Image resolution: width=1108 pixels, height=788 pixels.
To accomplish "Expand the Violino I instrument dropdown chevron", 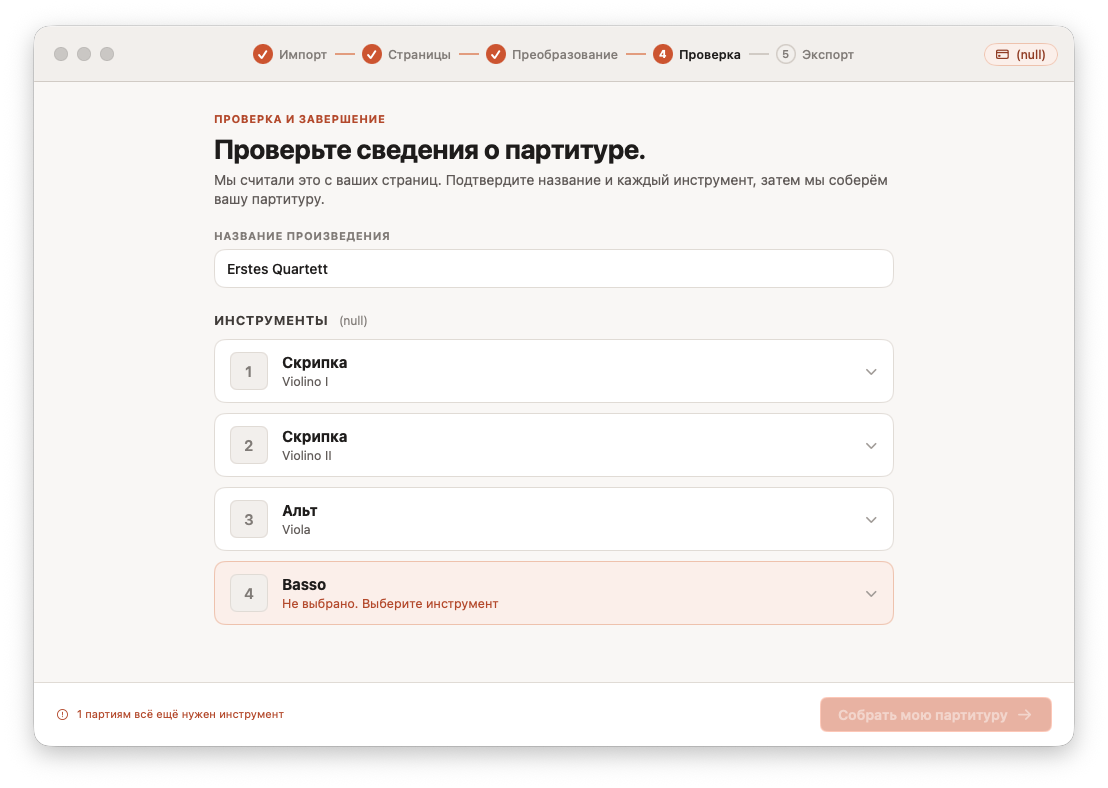I will point(871,372).
